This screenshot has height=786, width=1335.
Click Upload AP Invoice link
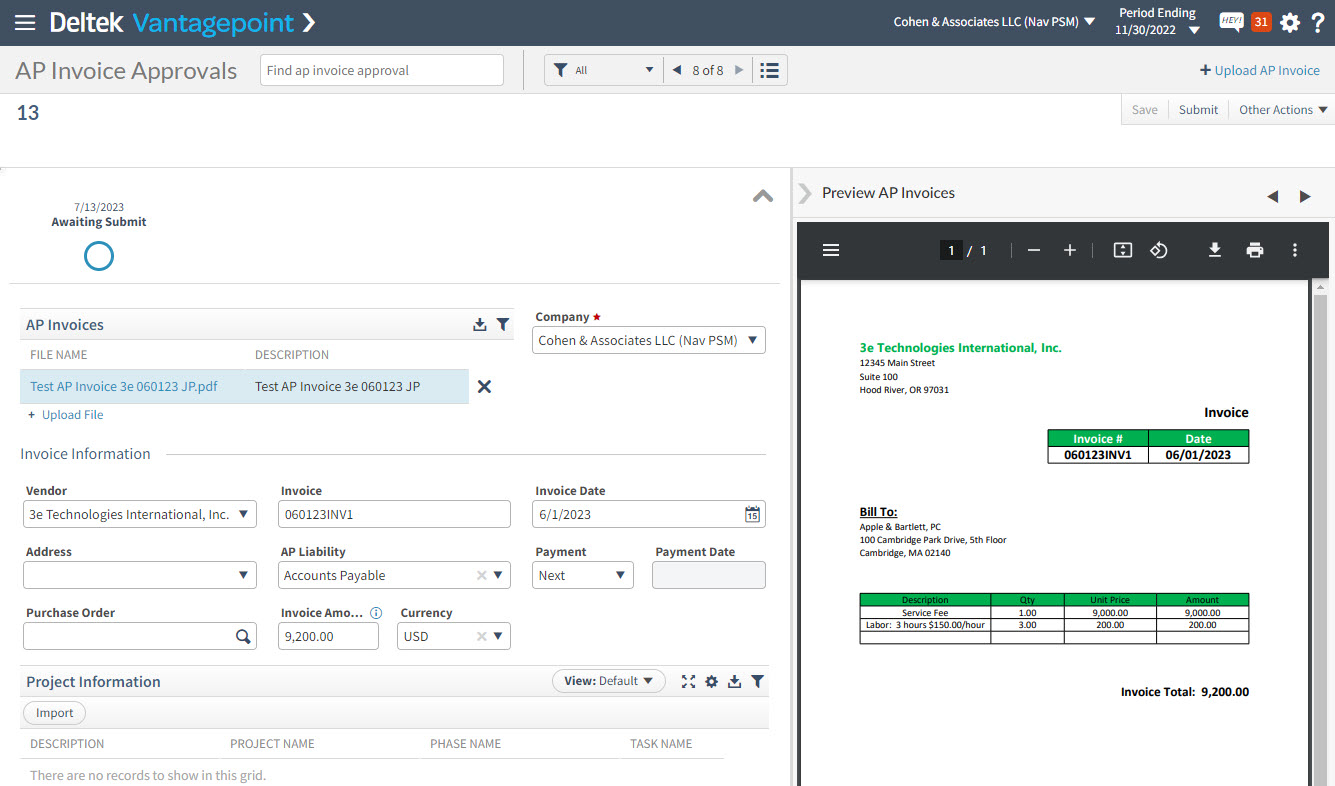(x=1260, y=70)
